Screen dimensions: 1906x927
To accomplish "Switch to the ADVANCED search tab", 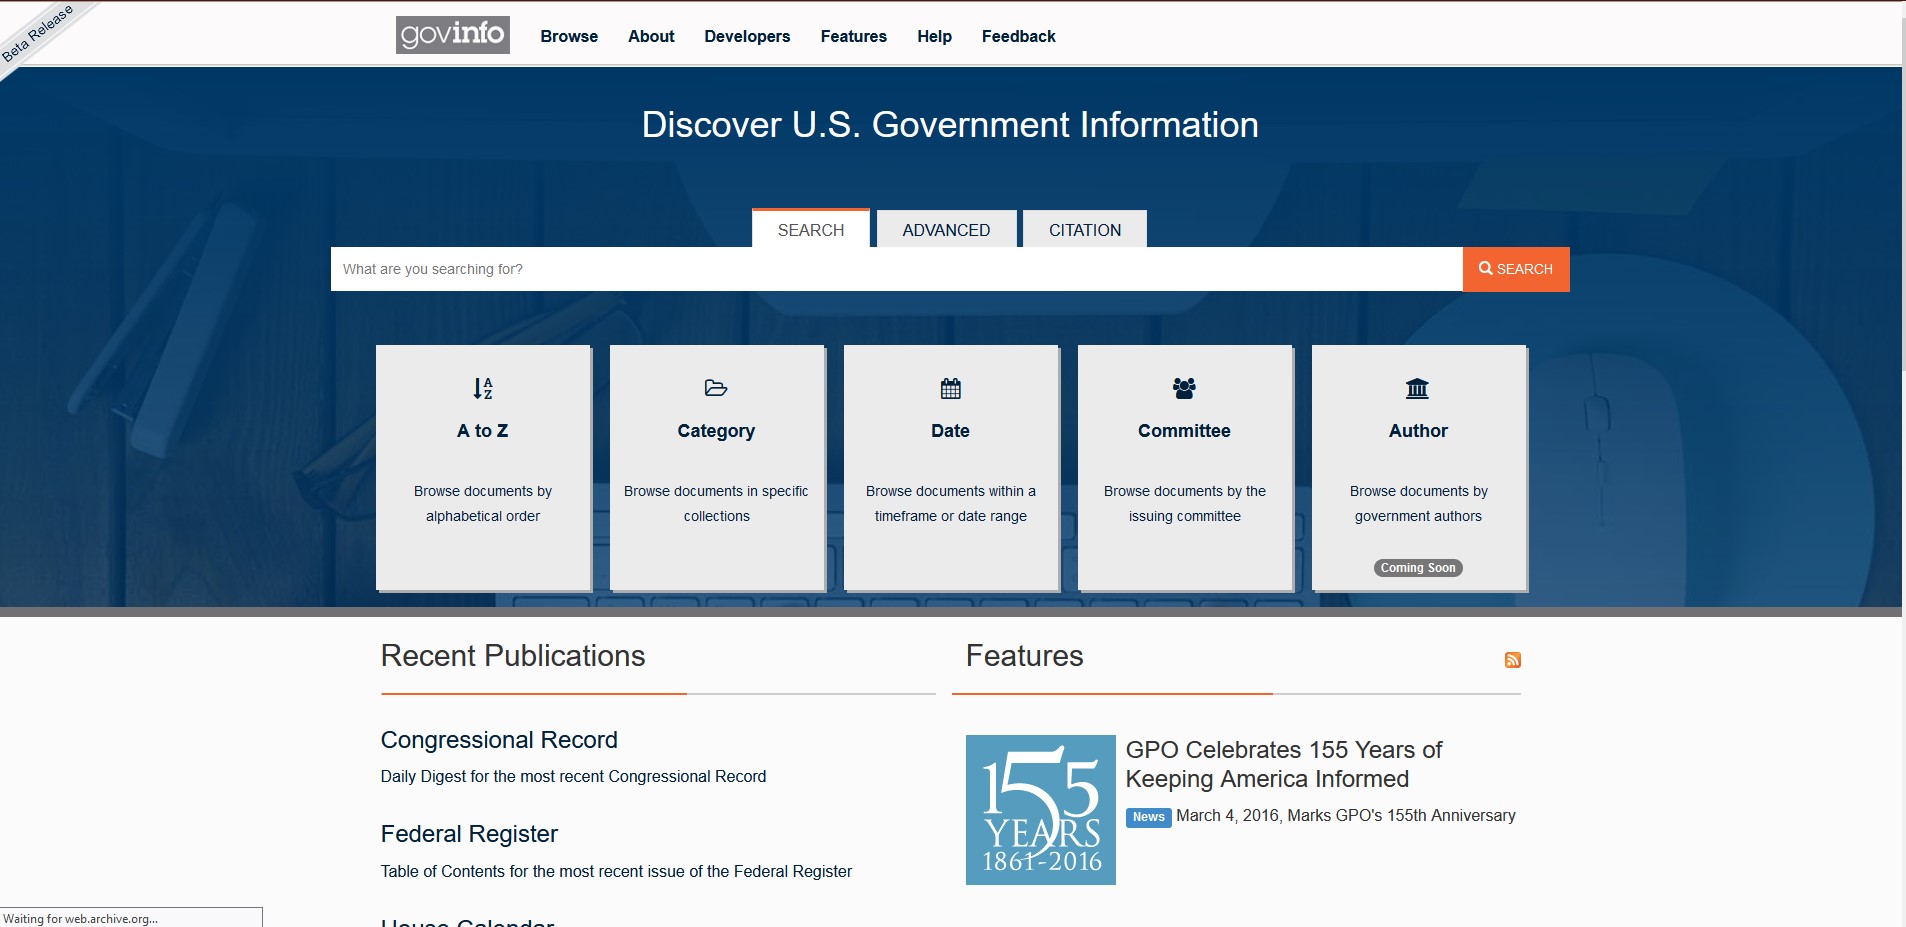I will pyautogui.click(x=946, y=230).
